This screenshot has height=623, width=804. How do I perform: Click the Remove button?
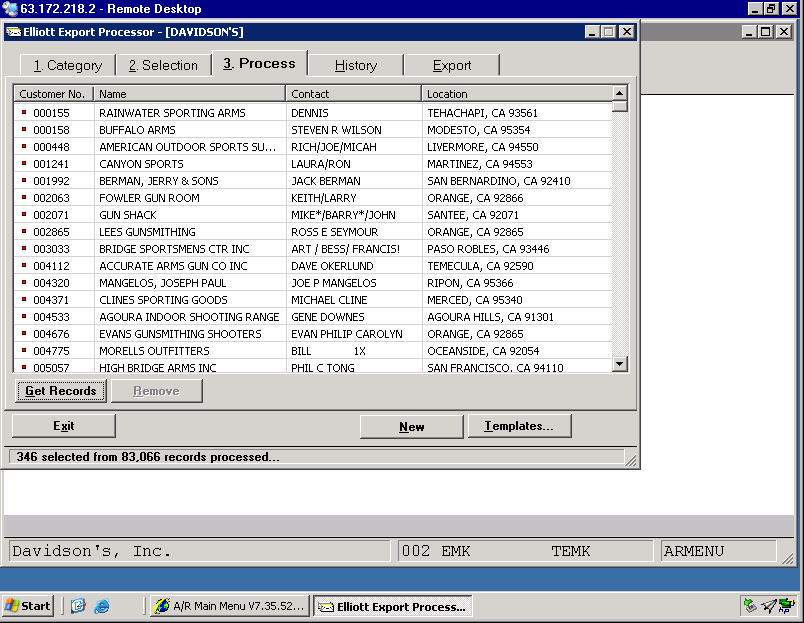point(156,391)
